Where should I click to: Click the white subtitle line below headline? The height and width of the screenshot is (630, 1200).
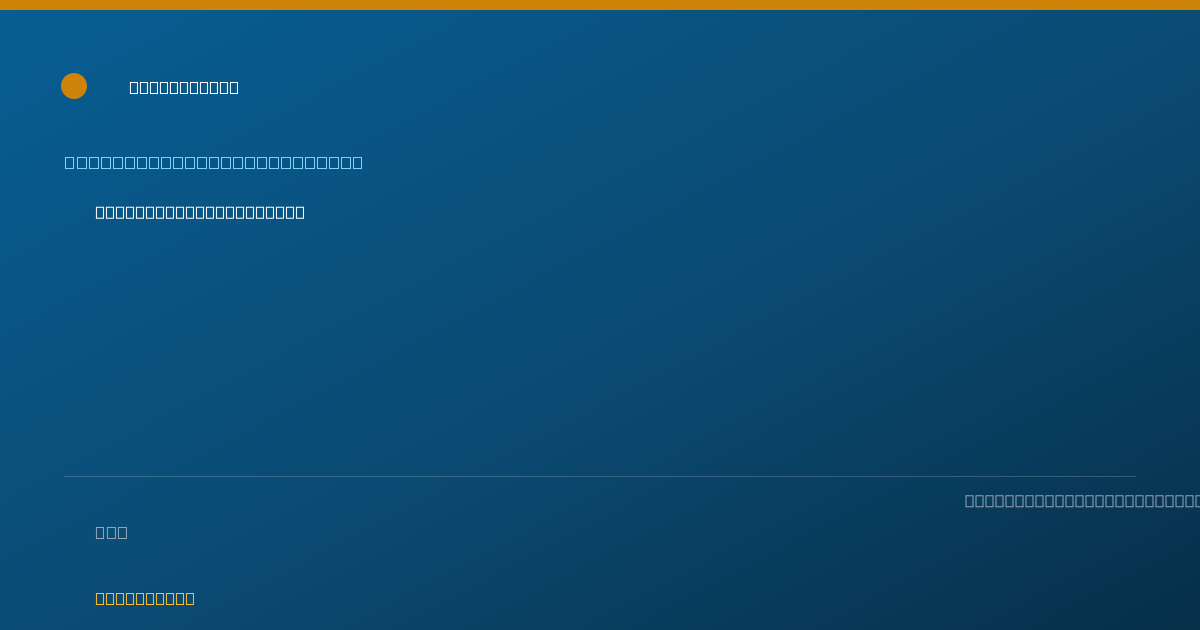200,212
